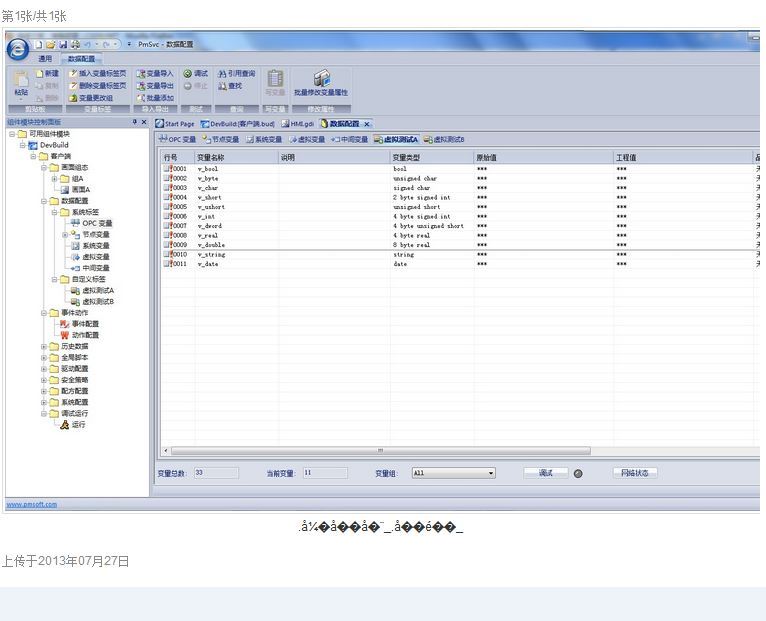Select 虚拟测试B in the tree
This screenshot has height=621, width=766.
point(98,301)
